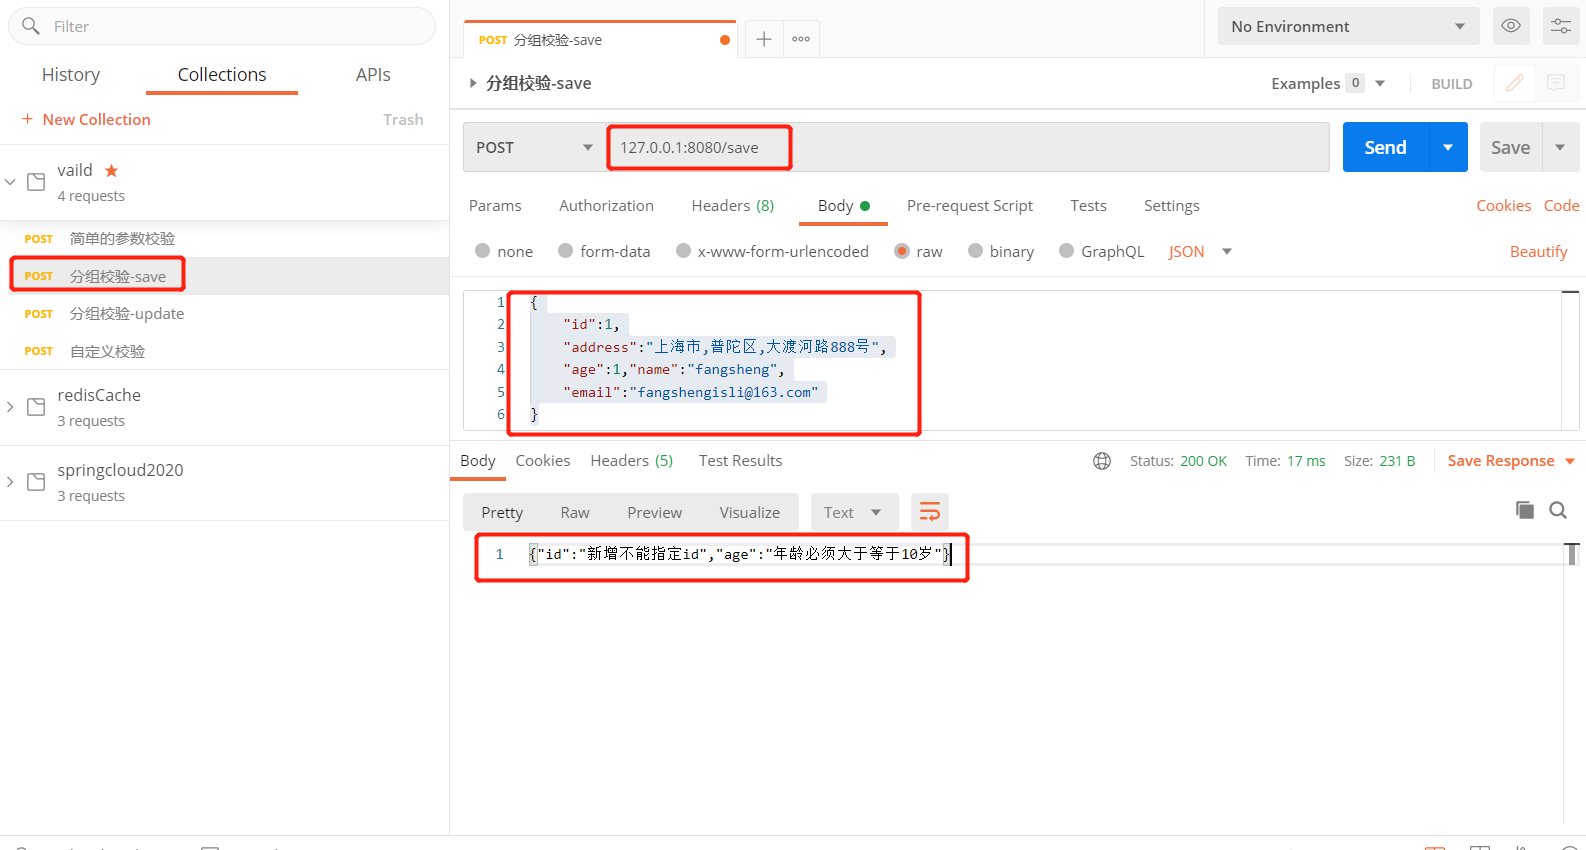Open the Text response format dropdown
This screenshot has height=850, width=1586.
(x=853, y=512)
